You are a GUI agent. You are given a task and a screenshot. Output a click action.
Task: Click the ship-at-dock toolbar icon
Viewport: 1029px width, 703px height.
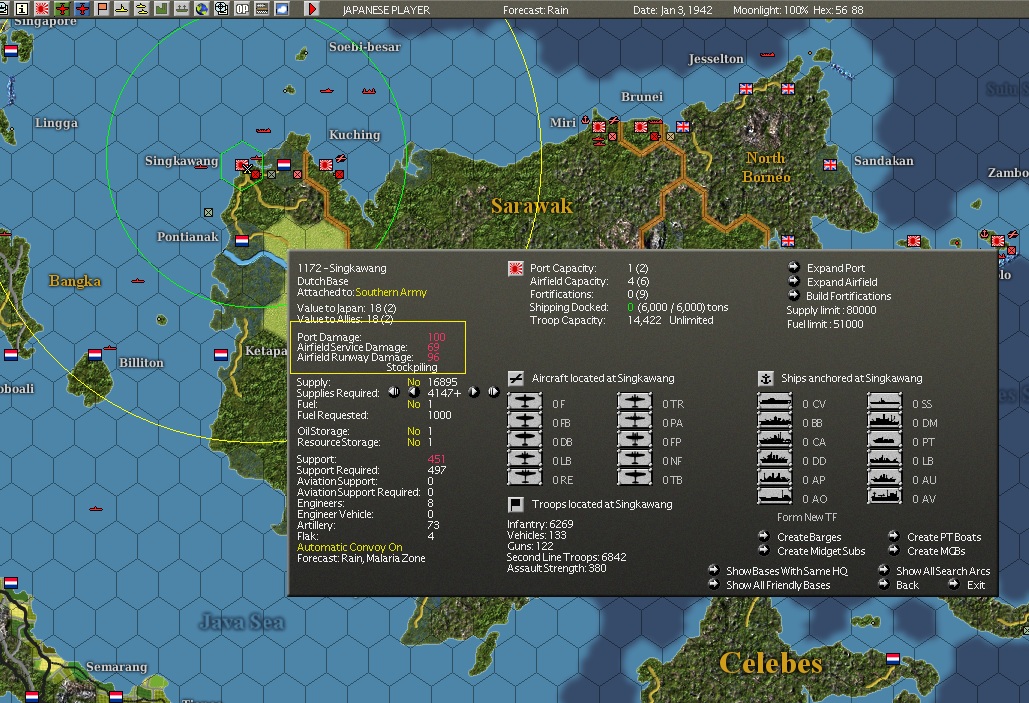182,9
